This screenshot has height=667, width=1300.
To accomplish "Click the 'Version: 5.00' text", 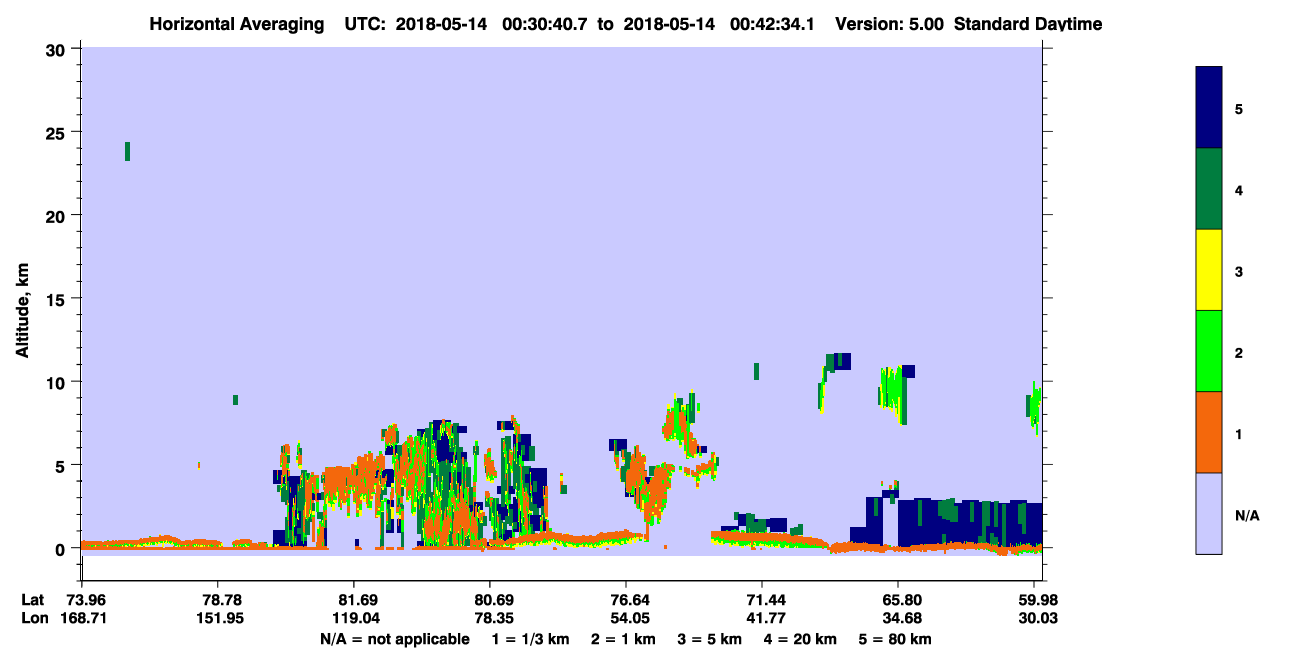I will click(890, 24).
